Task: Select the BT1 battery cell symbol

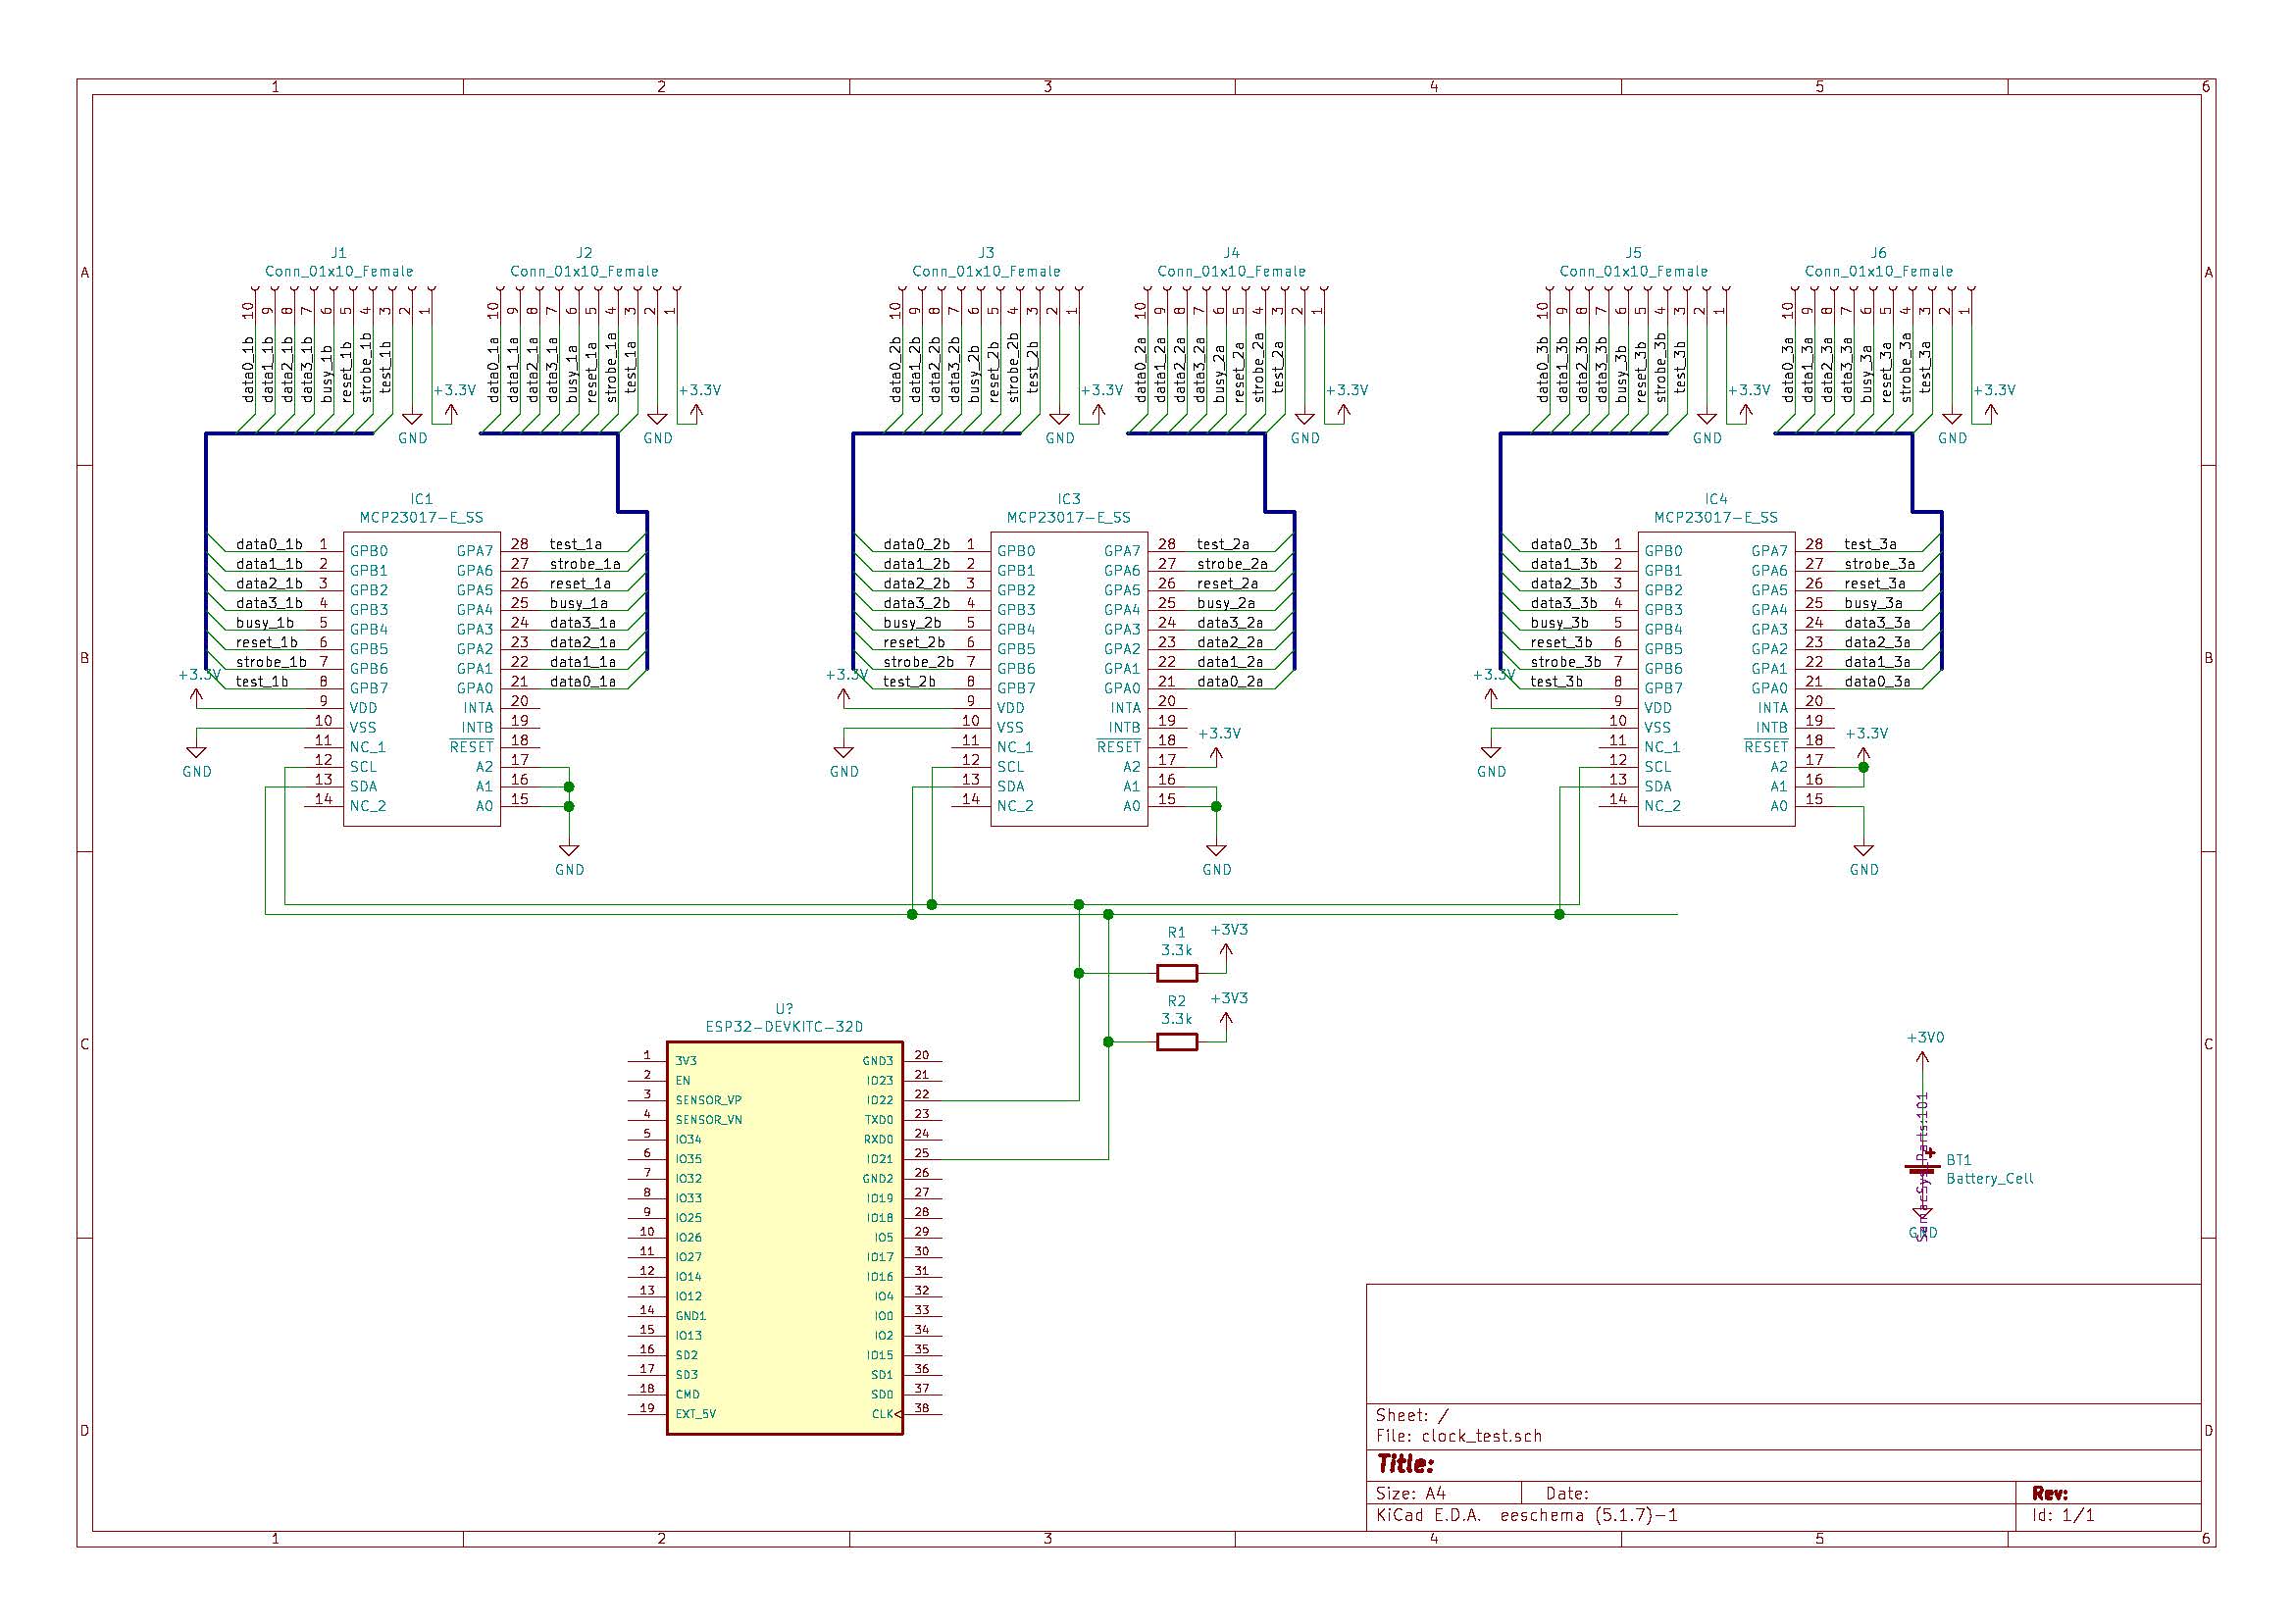Action: (x=1921, y=1167)
